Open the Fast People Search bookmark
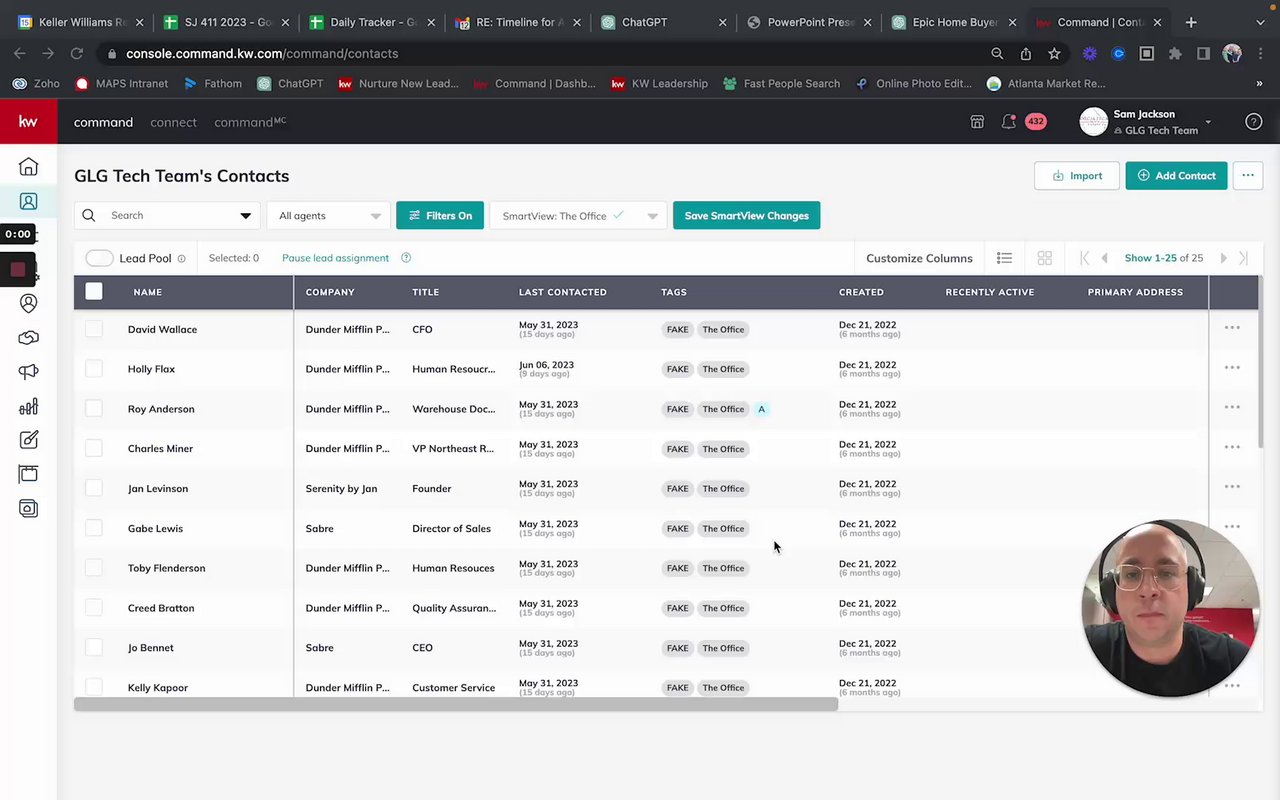The height and width of the screenshot is (800, 1280). [781, 84]
